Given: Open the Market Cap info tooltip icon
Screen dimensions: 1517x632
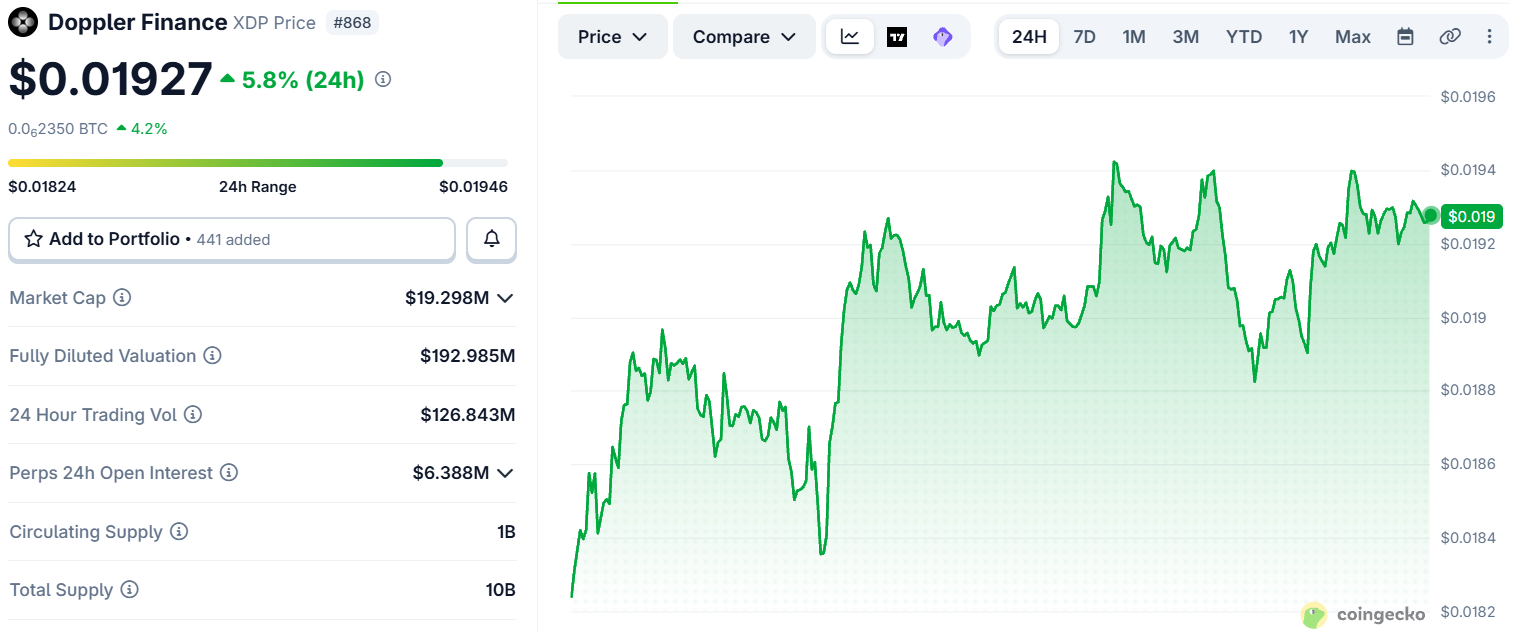Looking at the screenshot, I should tap(122, 298).
